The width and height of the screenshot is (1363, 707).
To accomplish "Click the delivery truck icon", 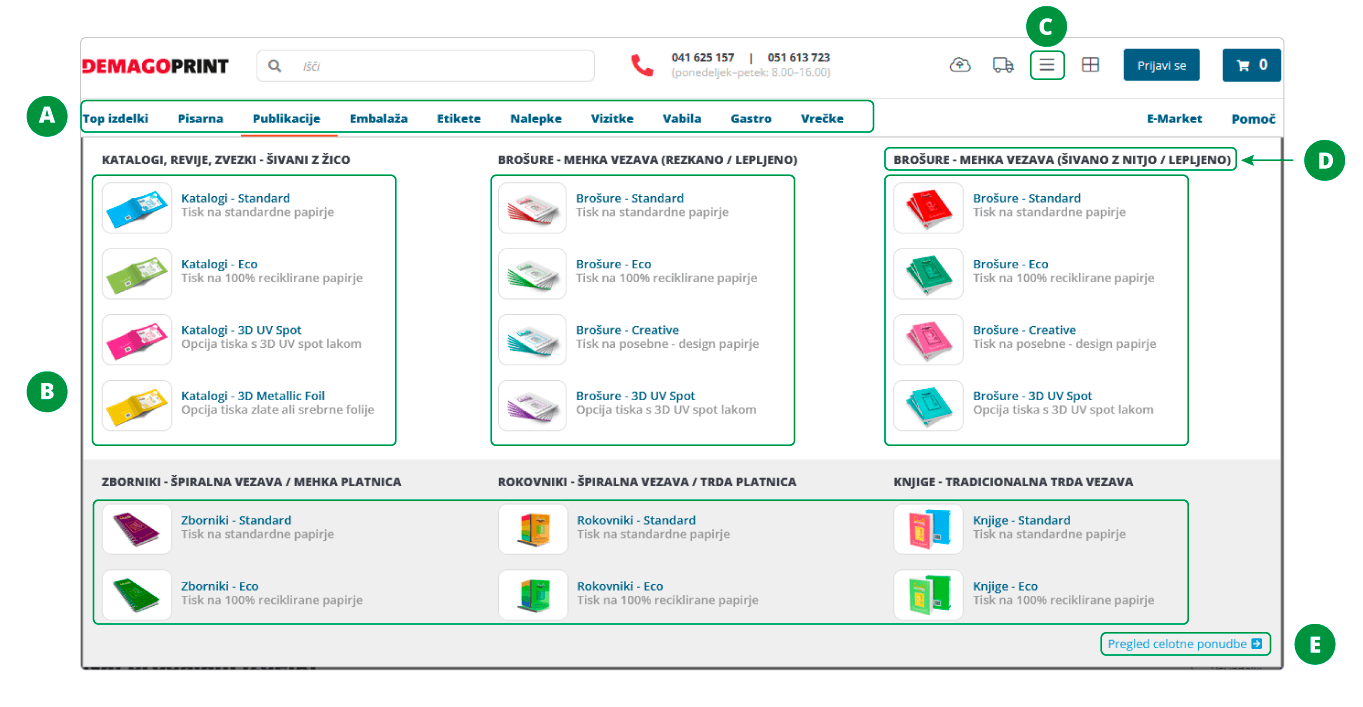I will click(x=1003, y=65).
